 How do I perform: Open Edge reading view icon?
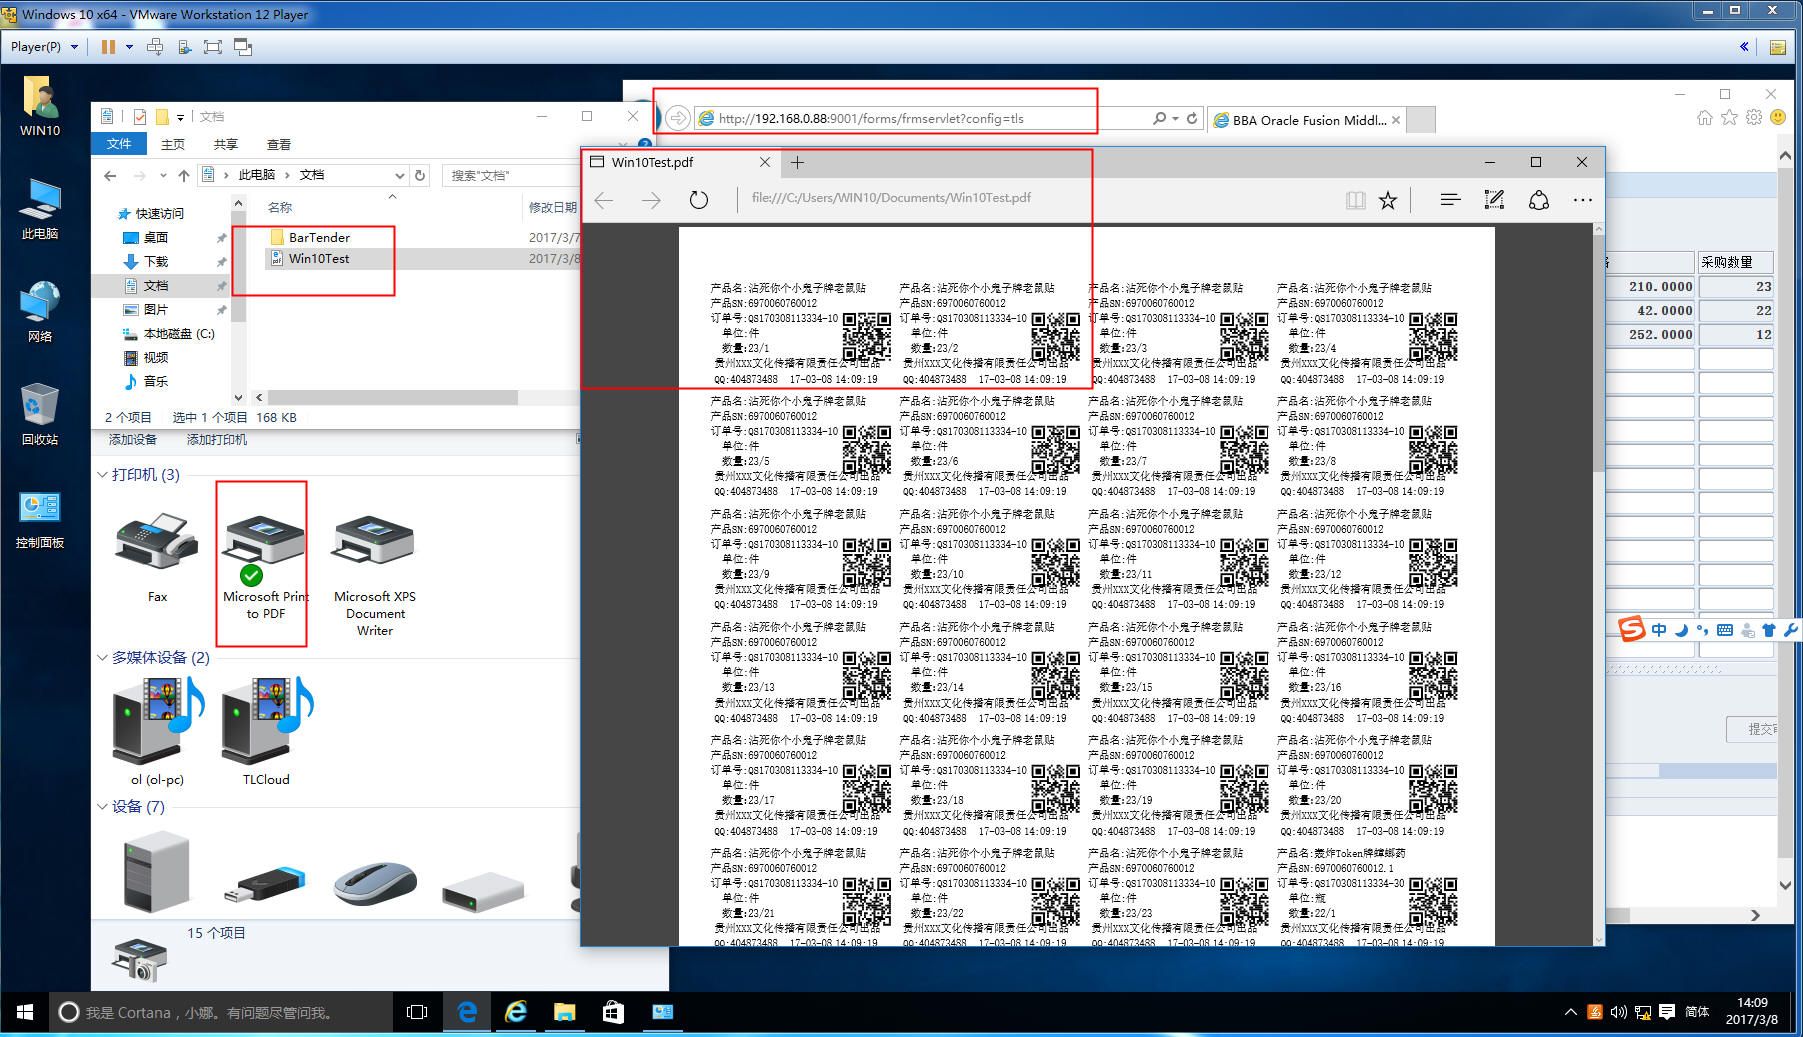[x=1355, y=200]
